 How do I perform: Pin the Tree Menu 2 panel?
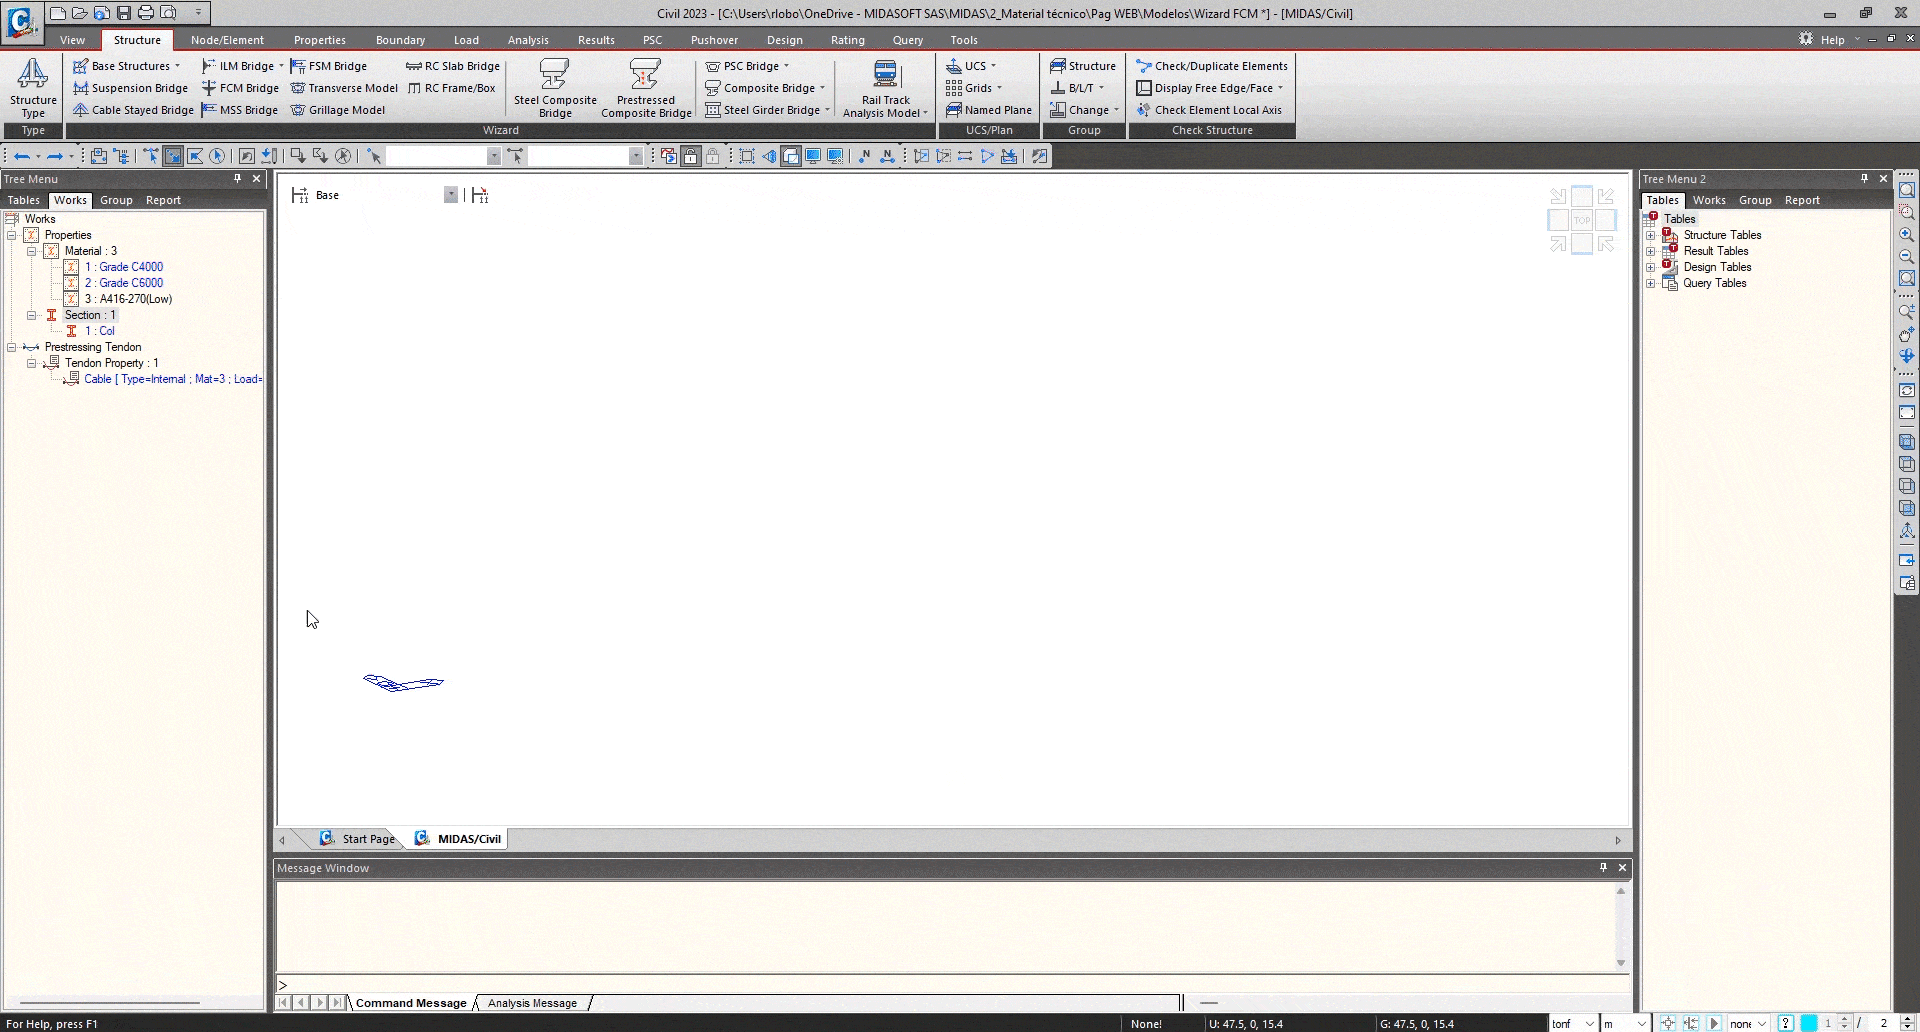(x=1864, y=179)
